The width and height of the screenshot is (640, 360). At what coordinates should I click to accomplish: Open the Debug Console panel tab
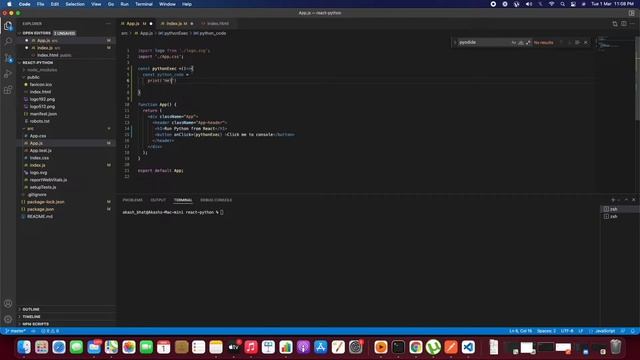tap(216, 200)
